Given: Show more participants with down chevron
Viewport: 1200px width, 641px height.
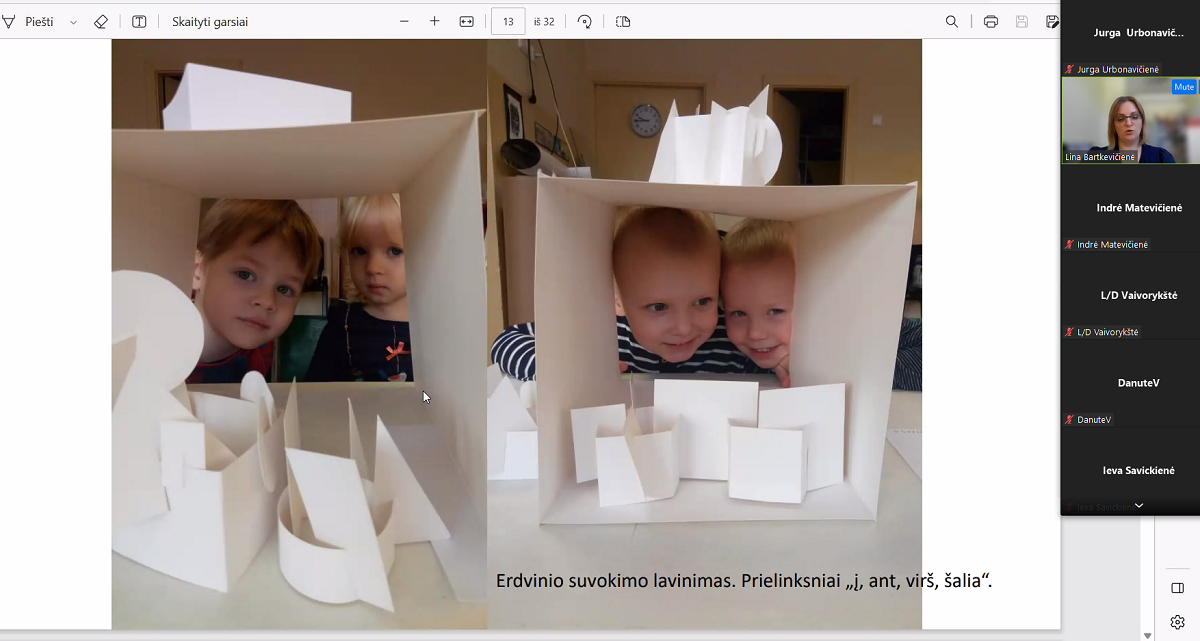Looking at the screenshot, I should pos(1138,506).
